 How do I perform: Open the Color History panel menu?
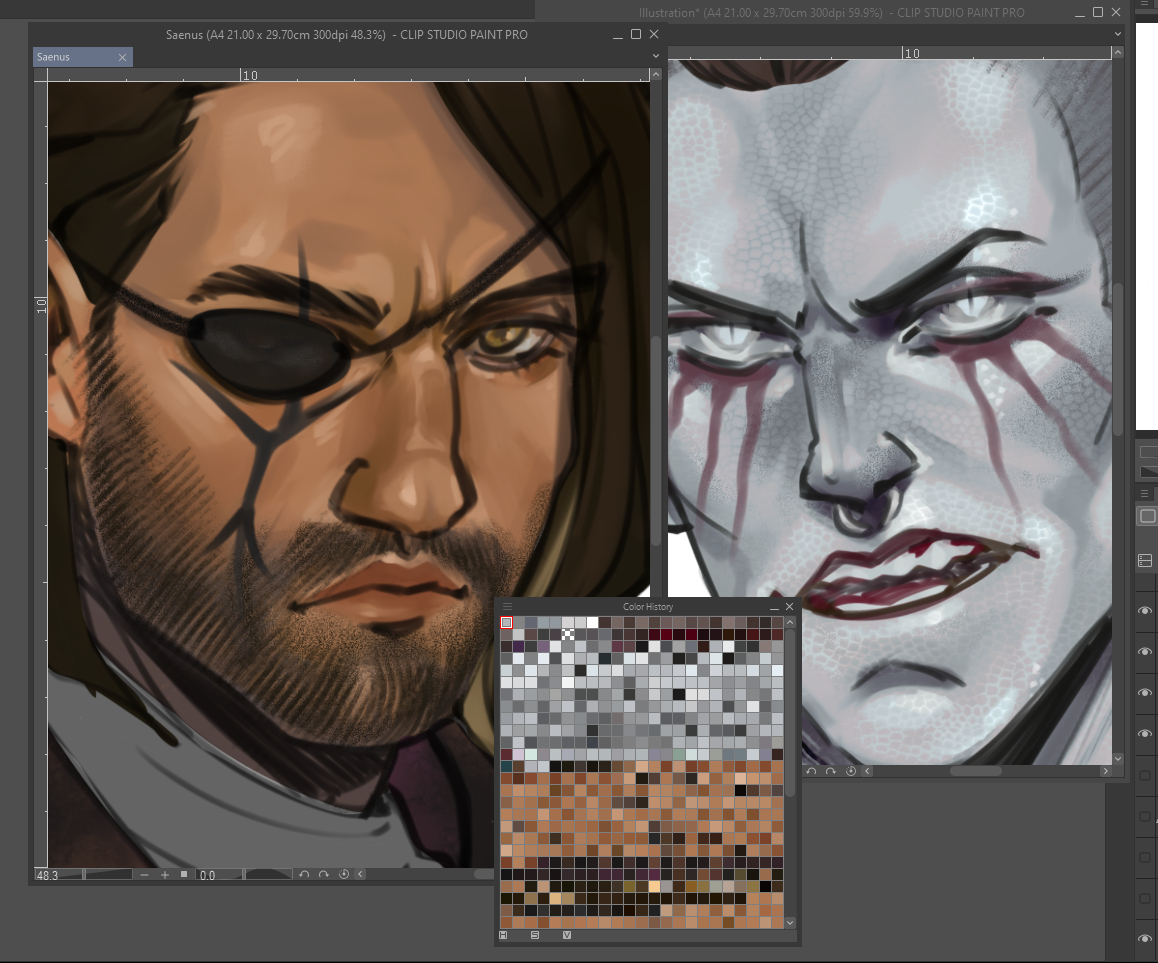[x=507, y=607]
